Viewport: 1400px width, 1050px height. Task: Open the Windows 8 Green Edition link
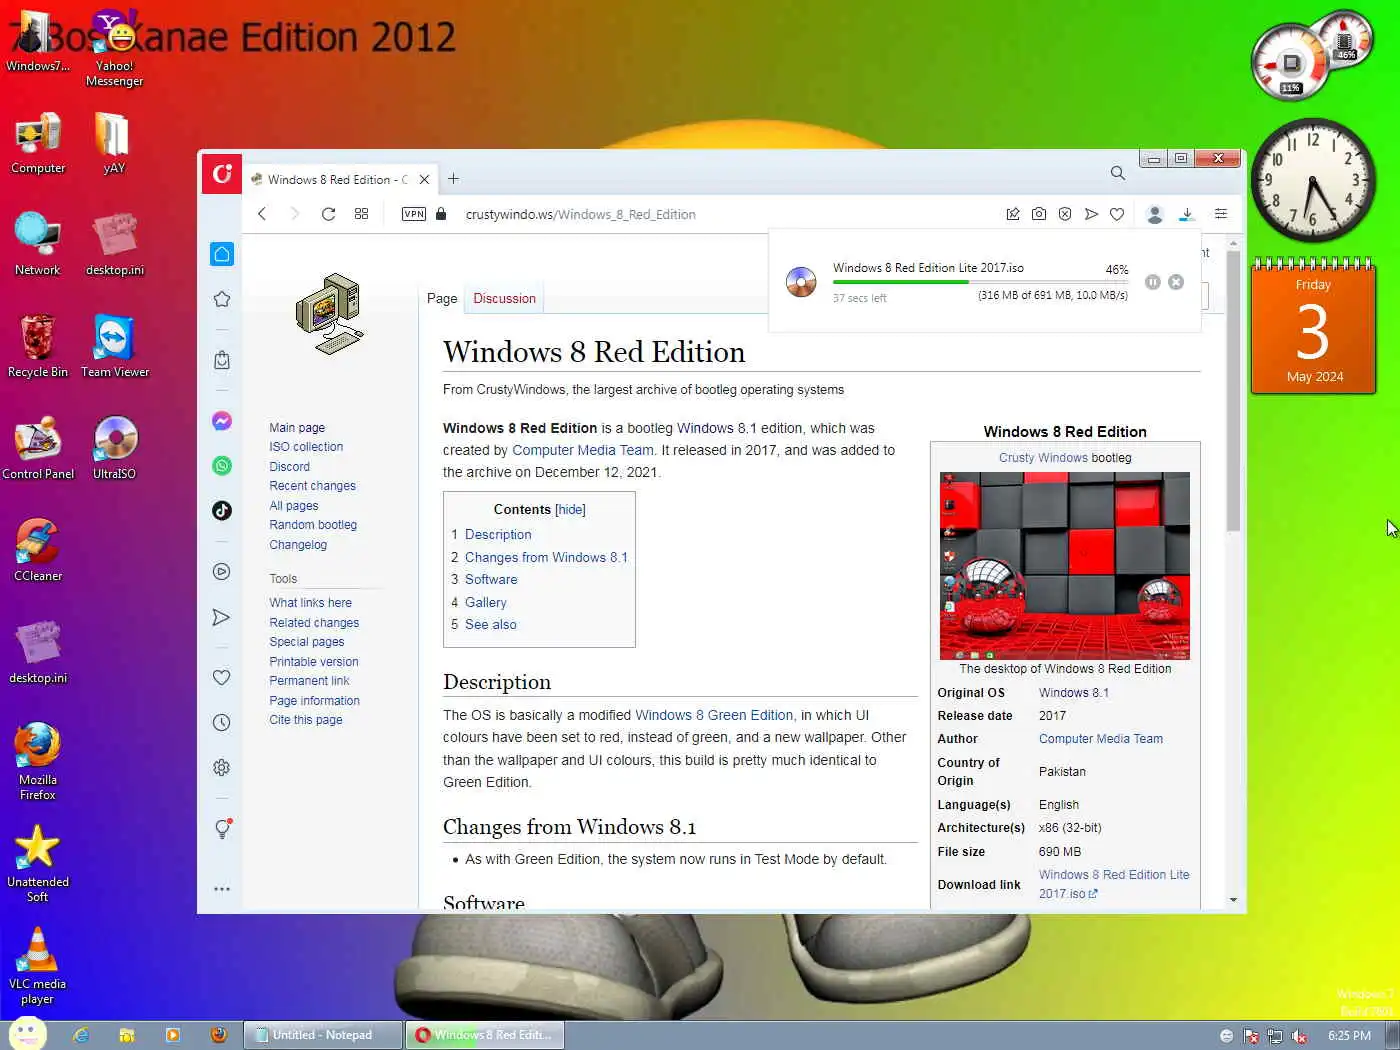pyautogui.click(x=714, y=715)
